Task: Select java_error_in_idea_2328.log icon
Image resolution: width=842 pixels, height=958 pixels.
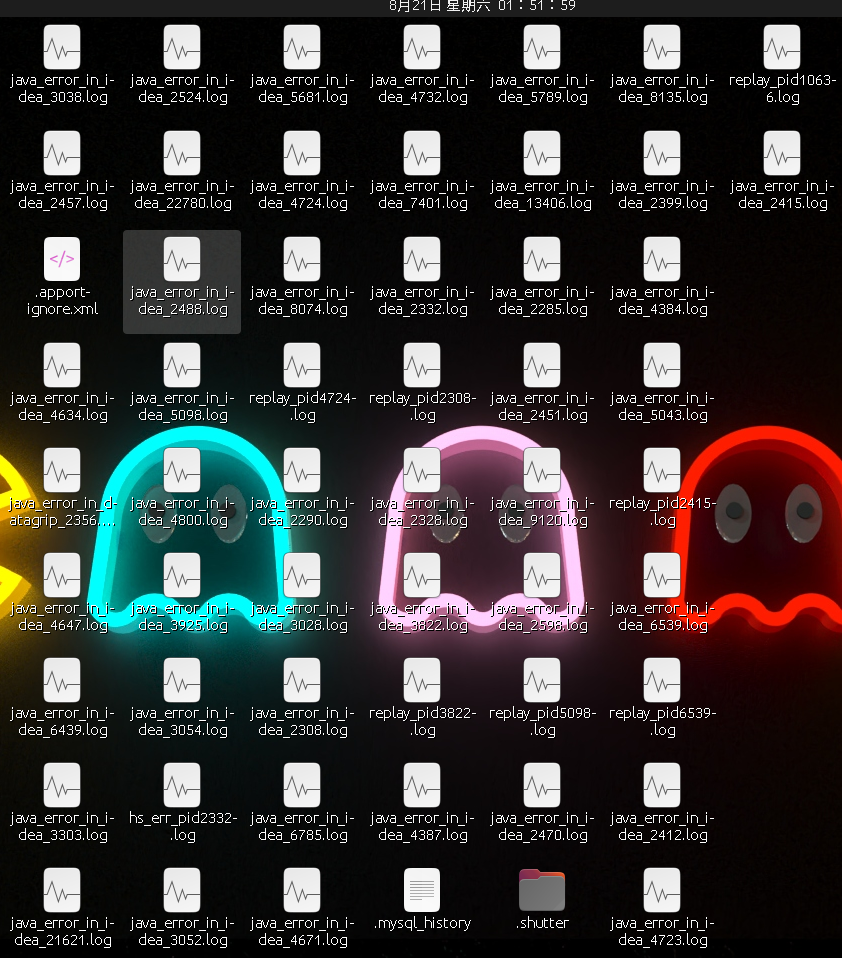Action: click(x=422, y=470)
